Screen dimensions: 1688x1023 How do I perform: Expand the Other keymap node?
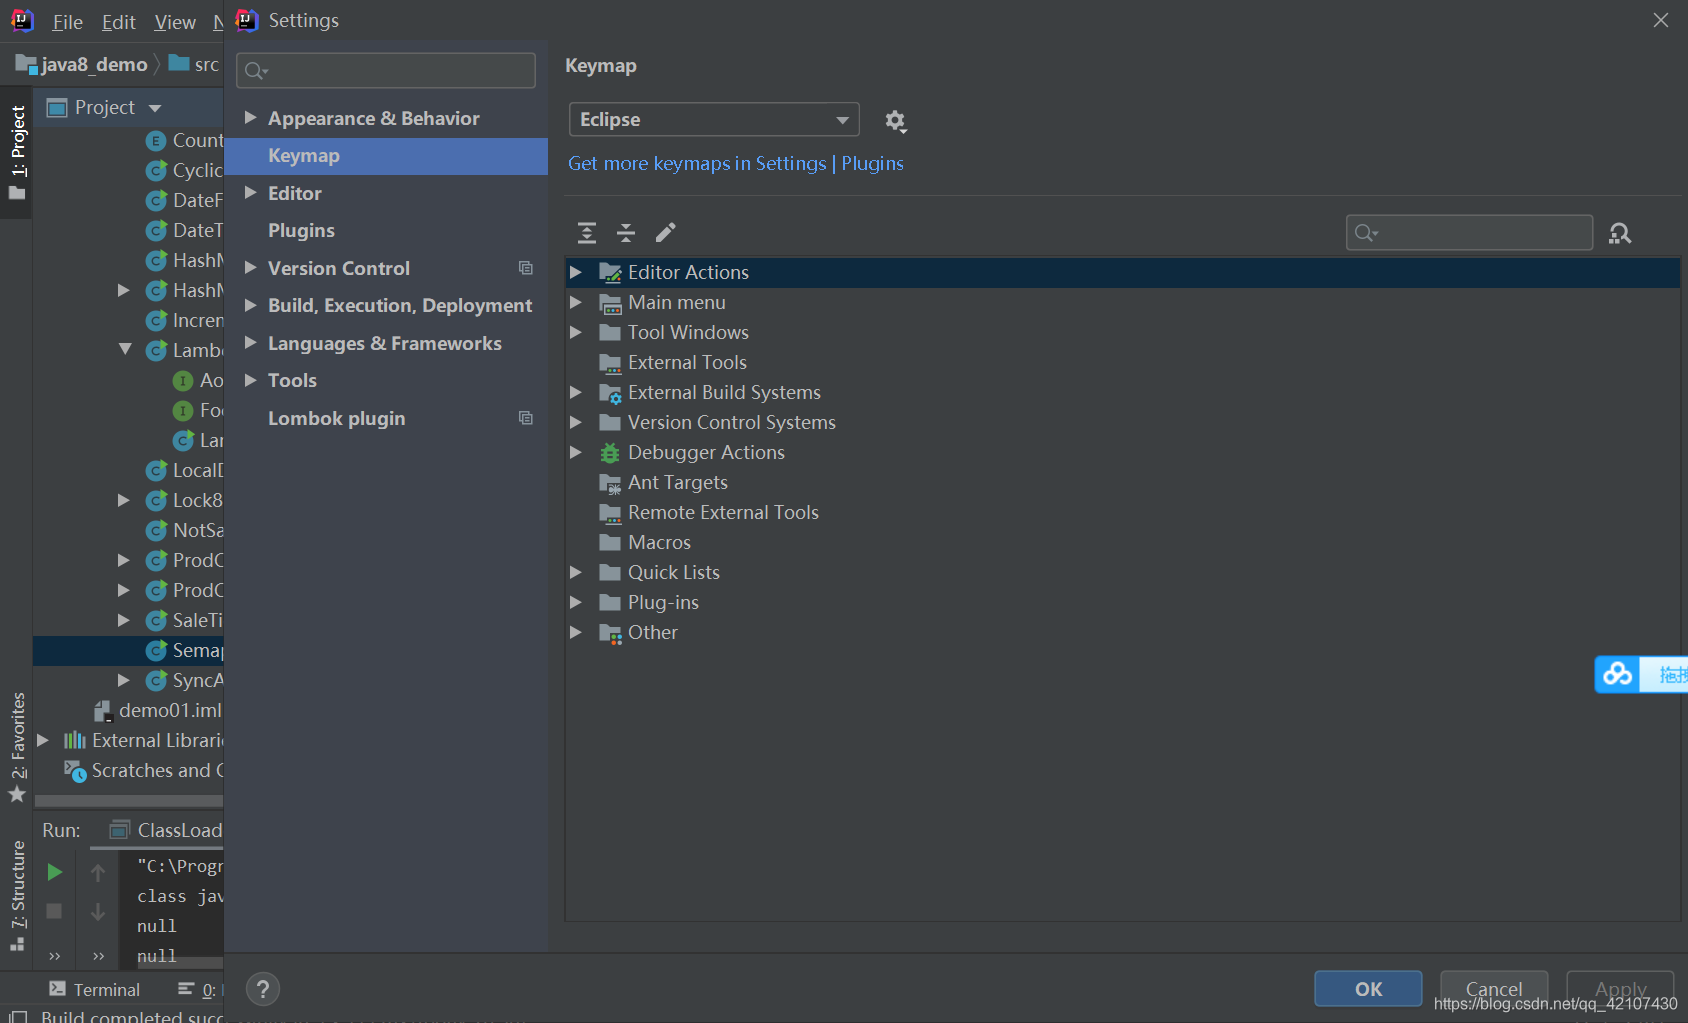tap(576, 632)
